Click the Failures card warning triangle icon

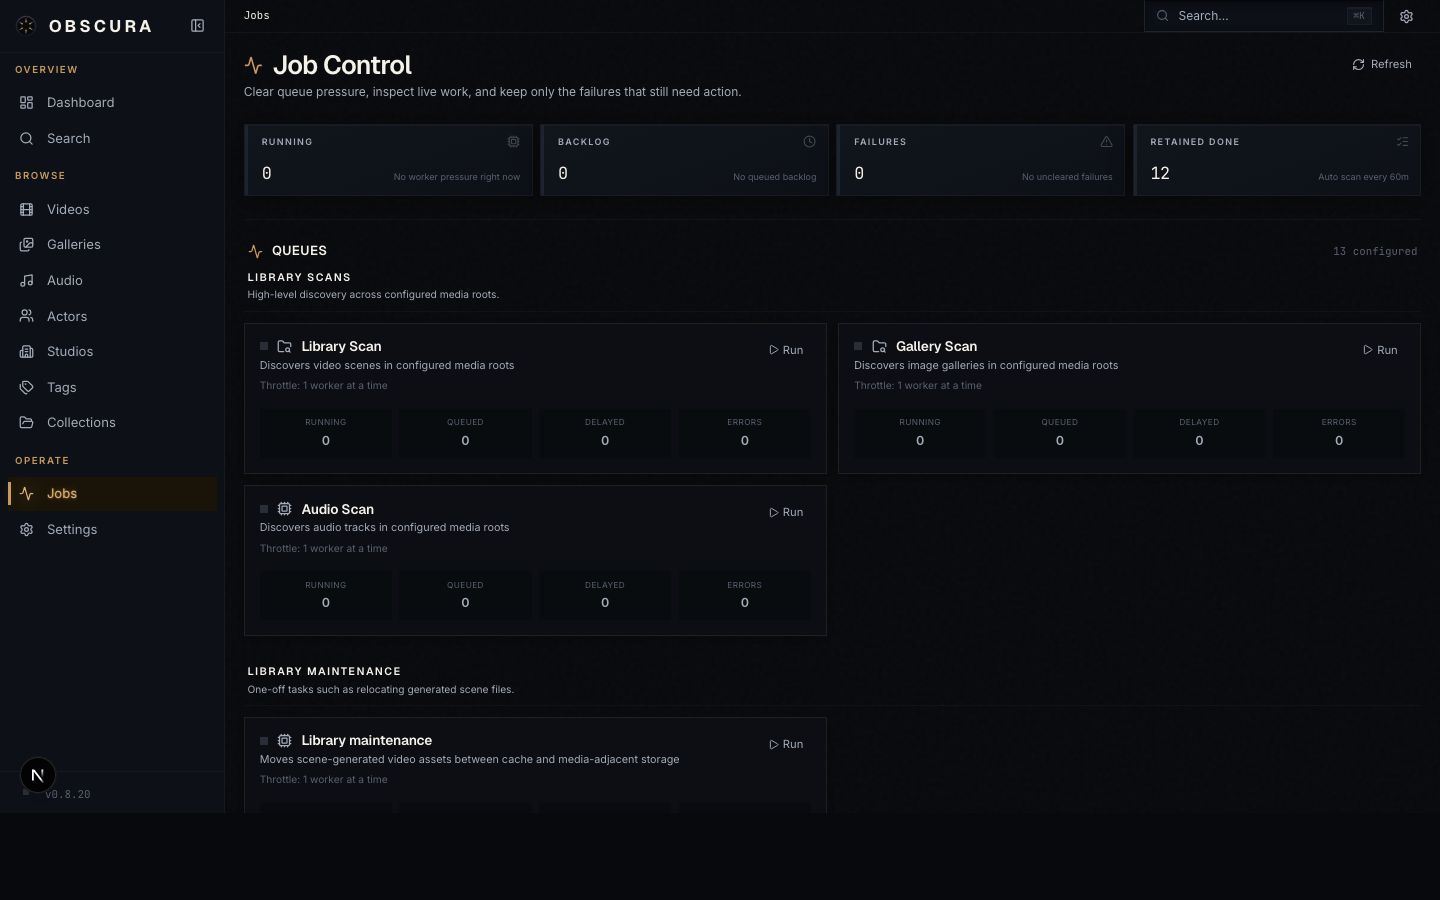click(x=1106, y=142)
